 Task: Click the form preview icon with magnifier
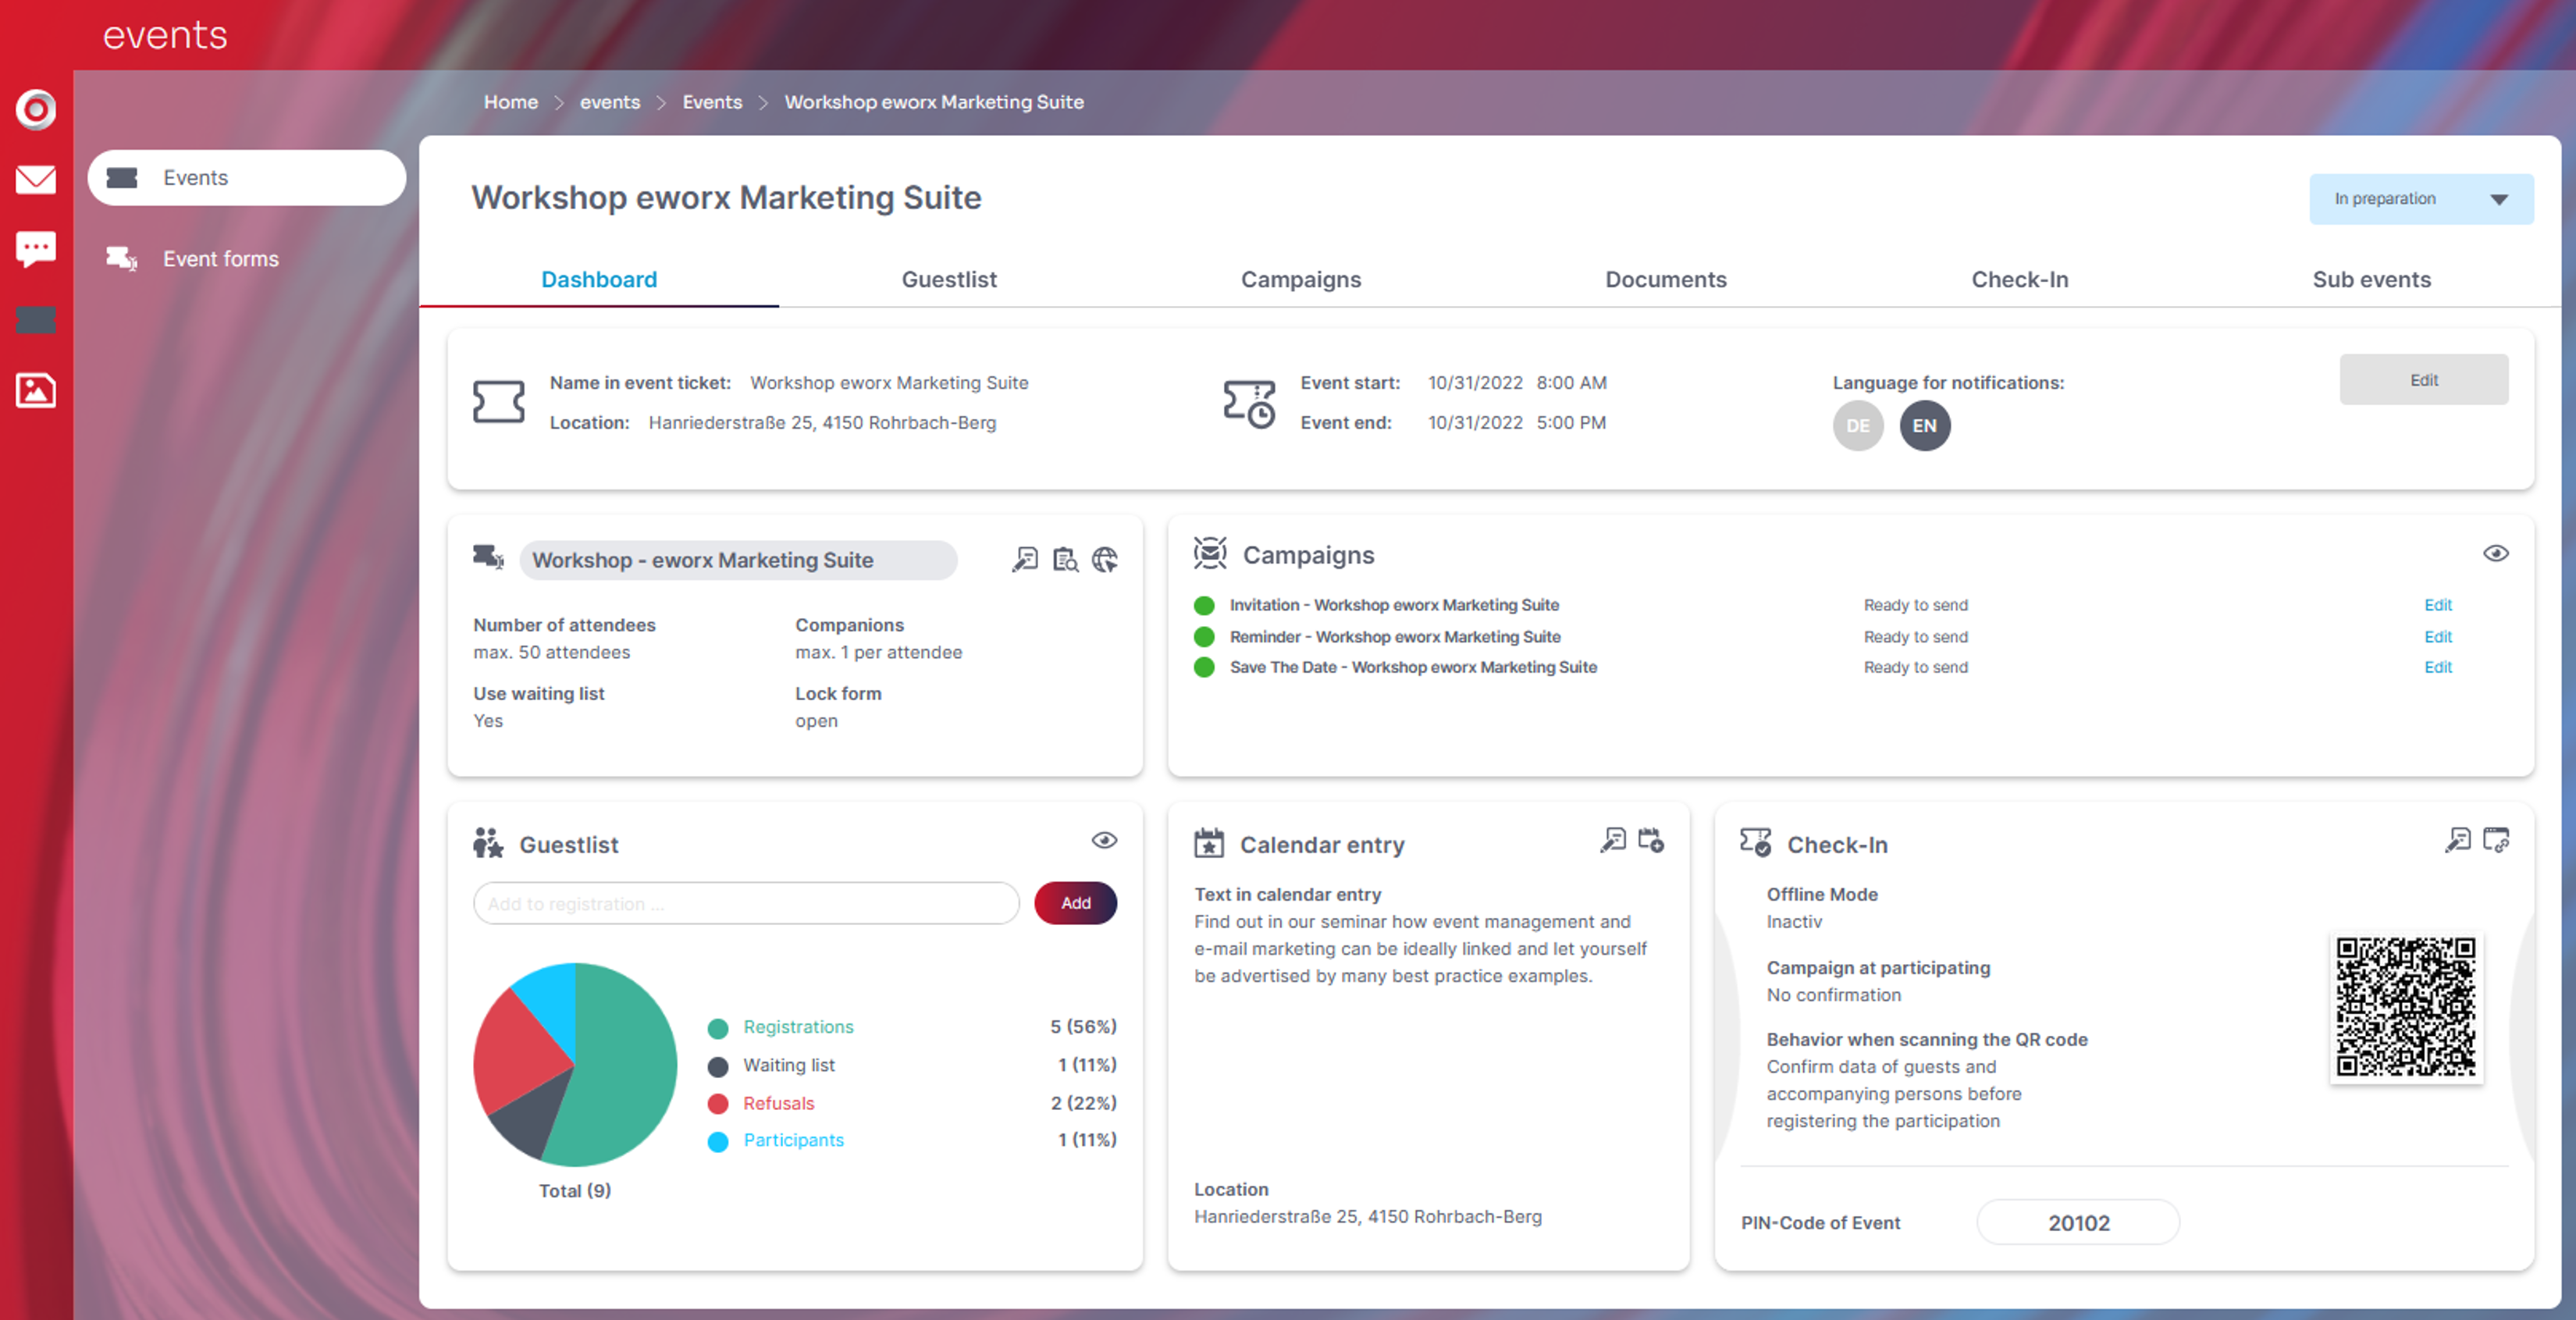coord(1065,559)
